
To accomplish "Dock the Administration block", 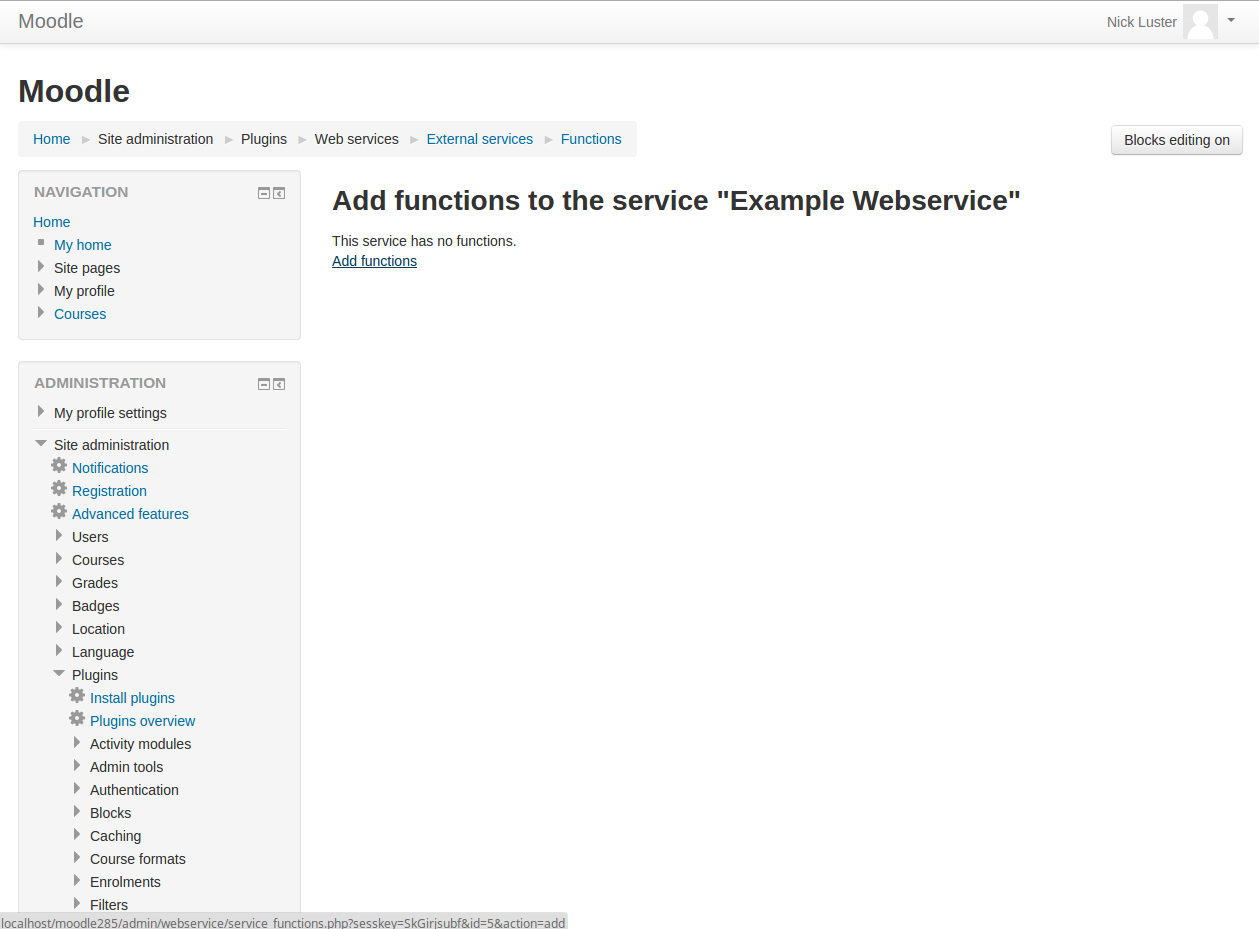I will click(x=279, y=384).
